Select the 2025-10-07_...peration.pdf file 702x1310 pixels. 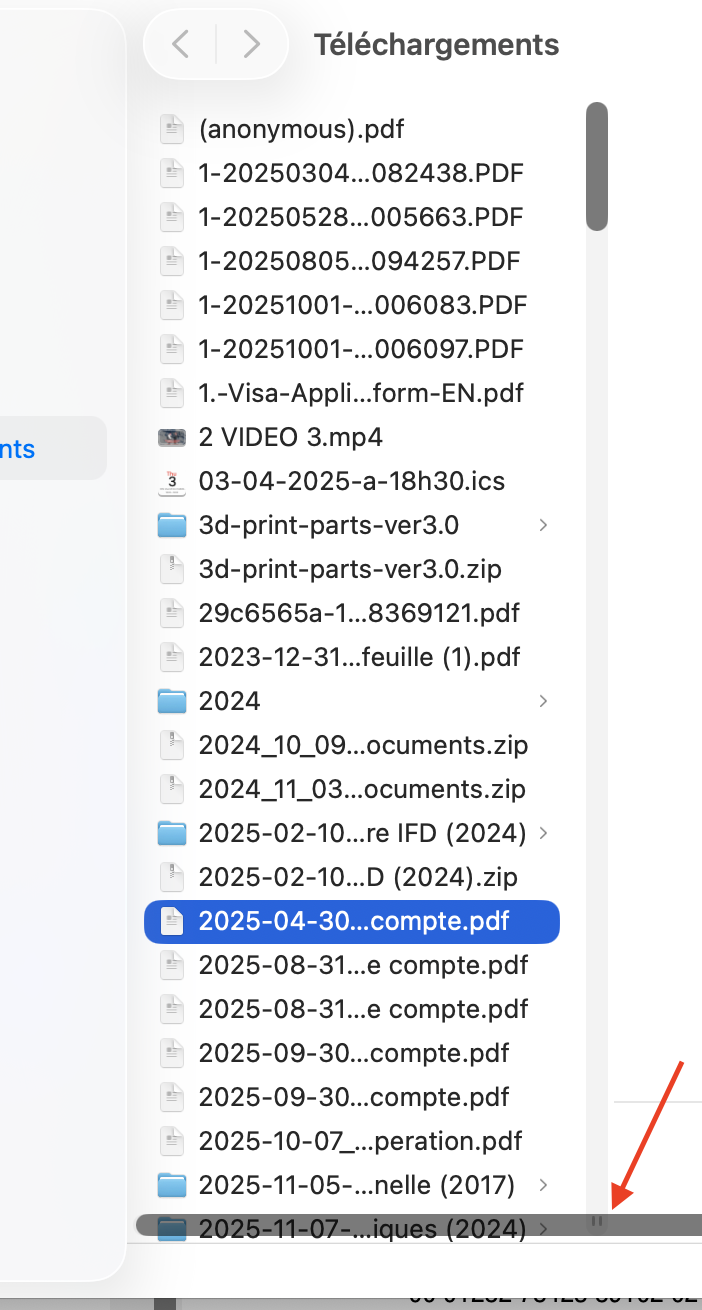(x=360, y=1141)
